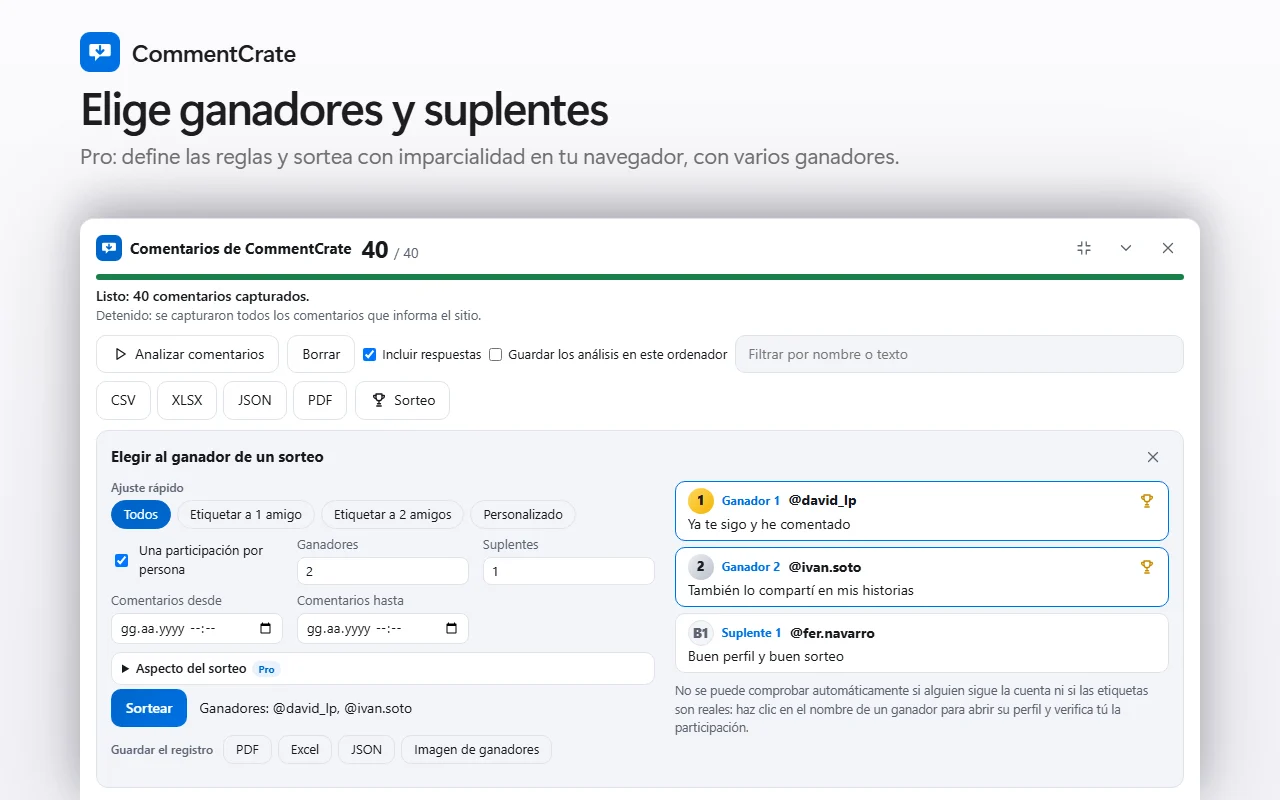This screenshot has width=1280, height=800.
Task: Open the @ivan.soto winner profile
Action: [x=825, y=566]
